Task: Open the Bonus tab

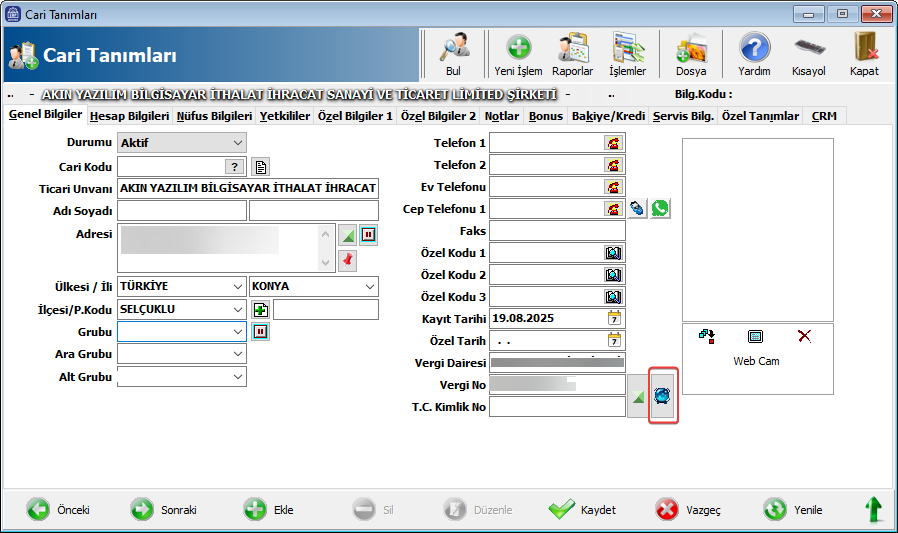Action: (546, 116)
